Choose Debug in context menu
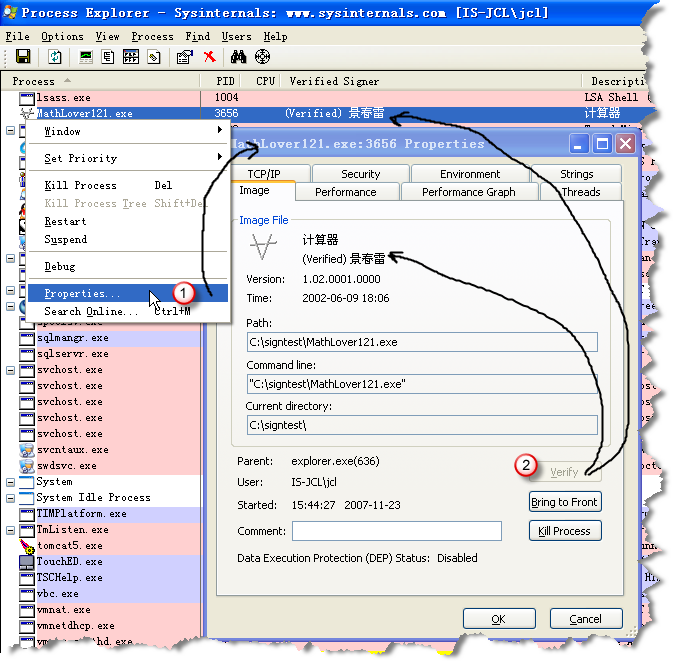 coord(127,267)
